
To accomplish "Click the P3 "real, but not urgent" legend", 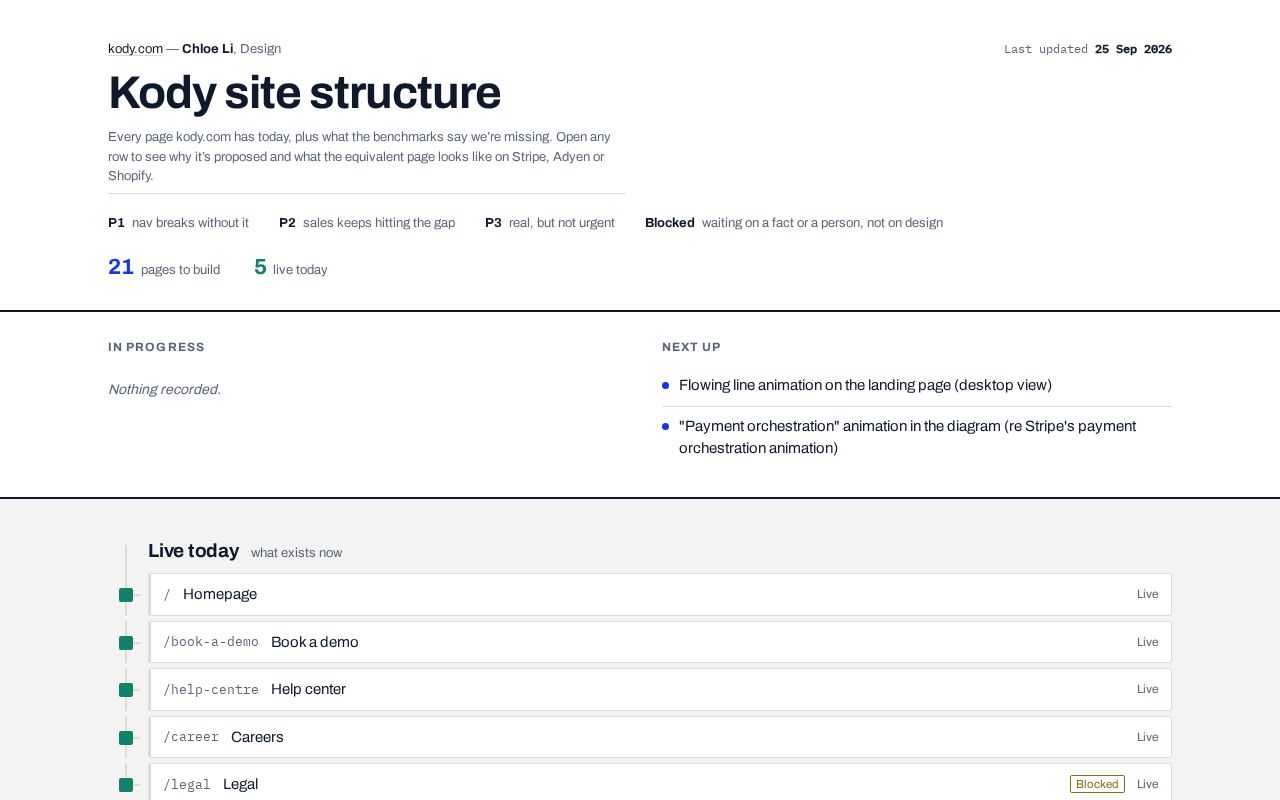I will (550, 223).
